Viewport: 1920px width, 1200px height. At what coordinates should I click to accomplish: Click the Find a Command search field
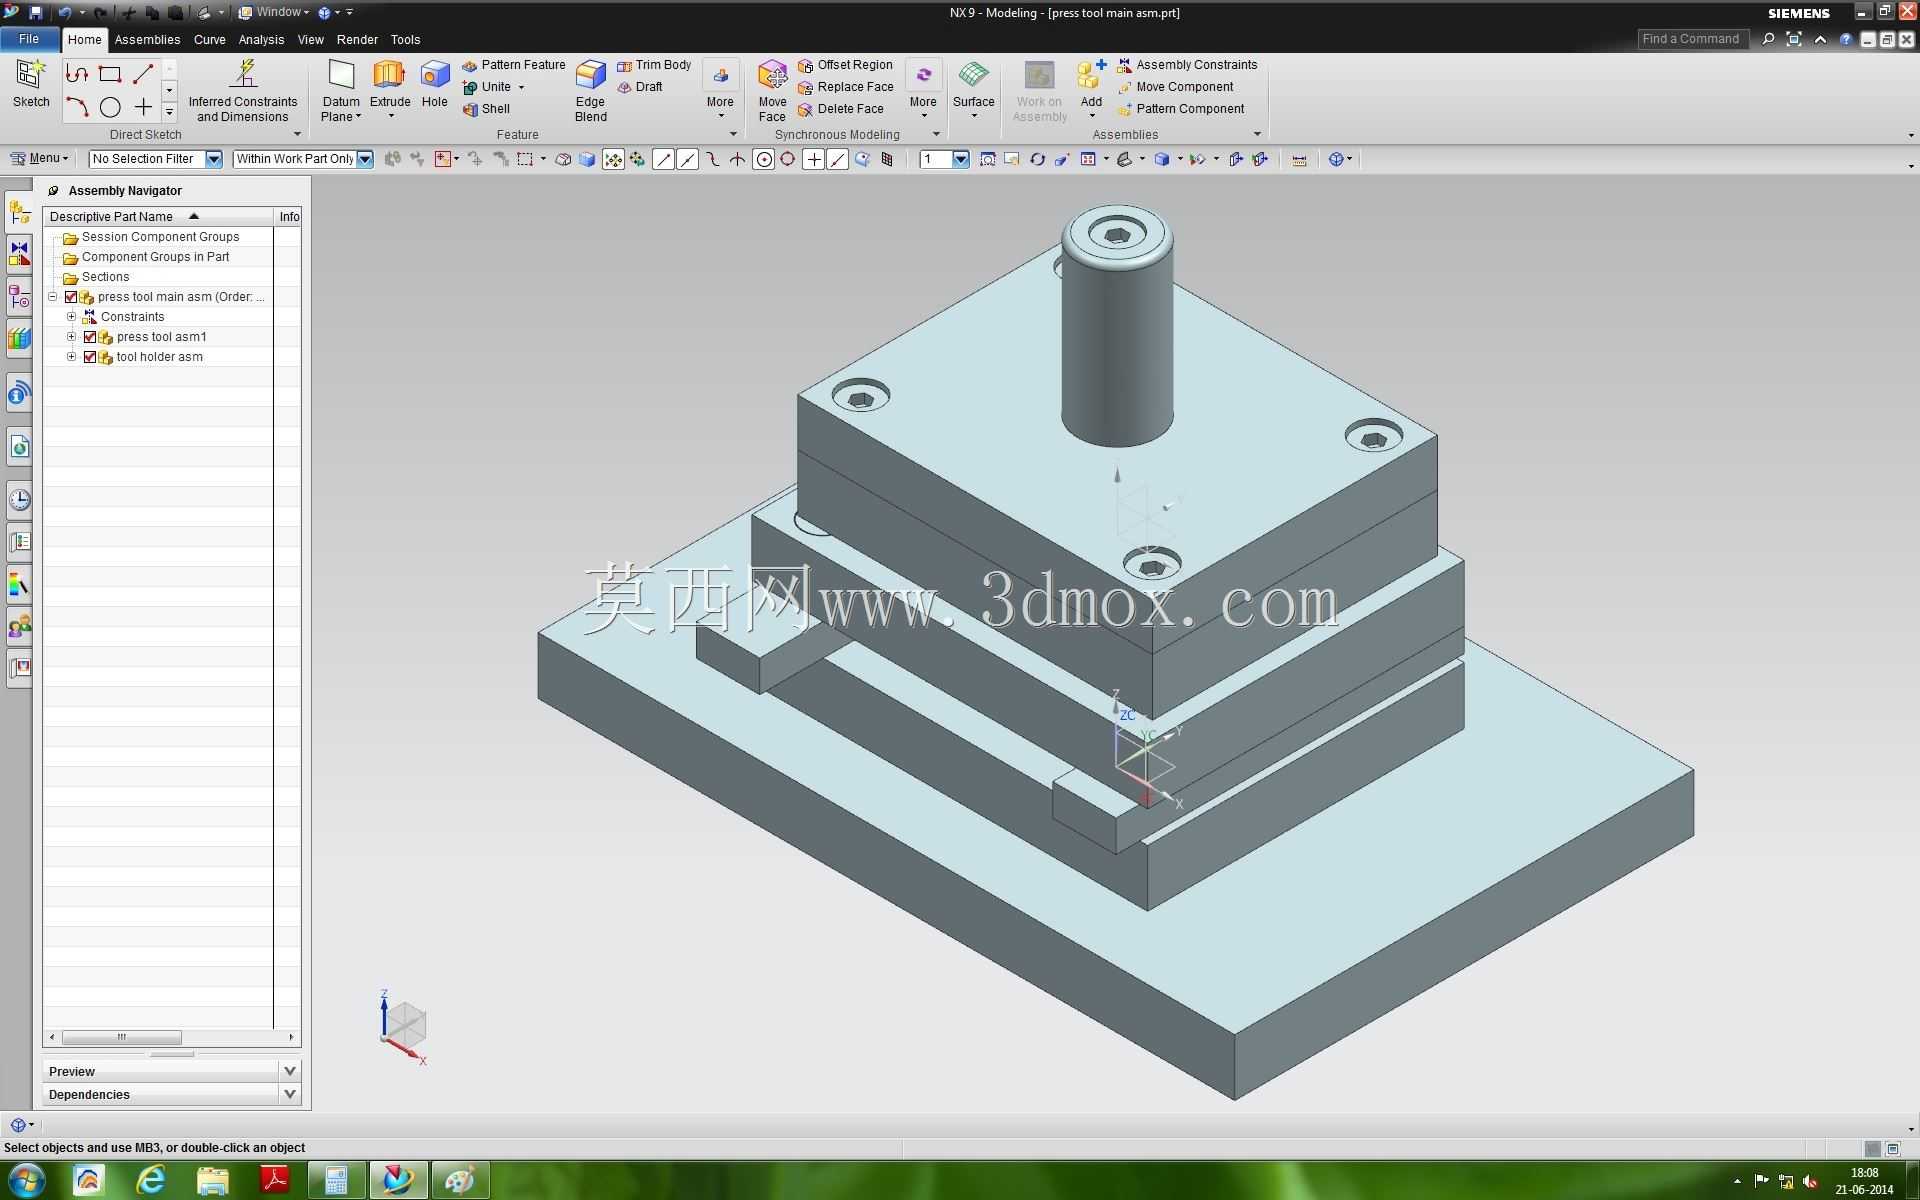(x=1692, y=39)
